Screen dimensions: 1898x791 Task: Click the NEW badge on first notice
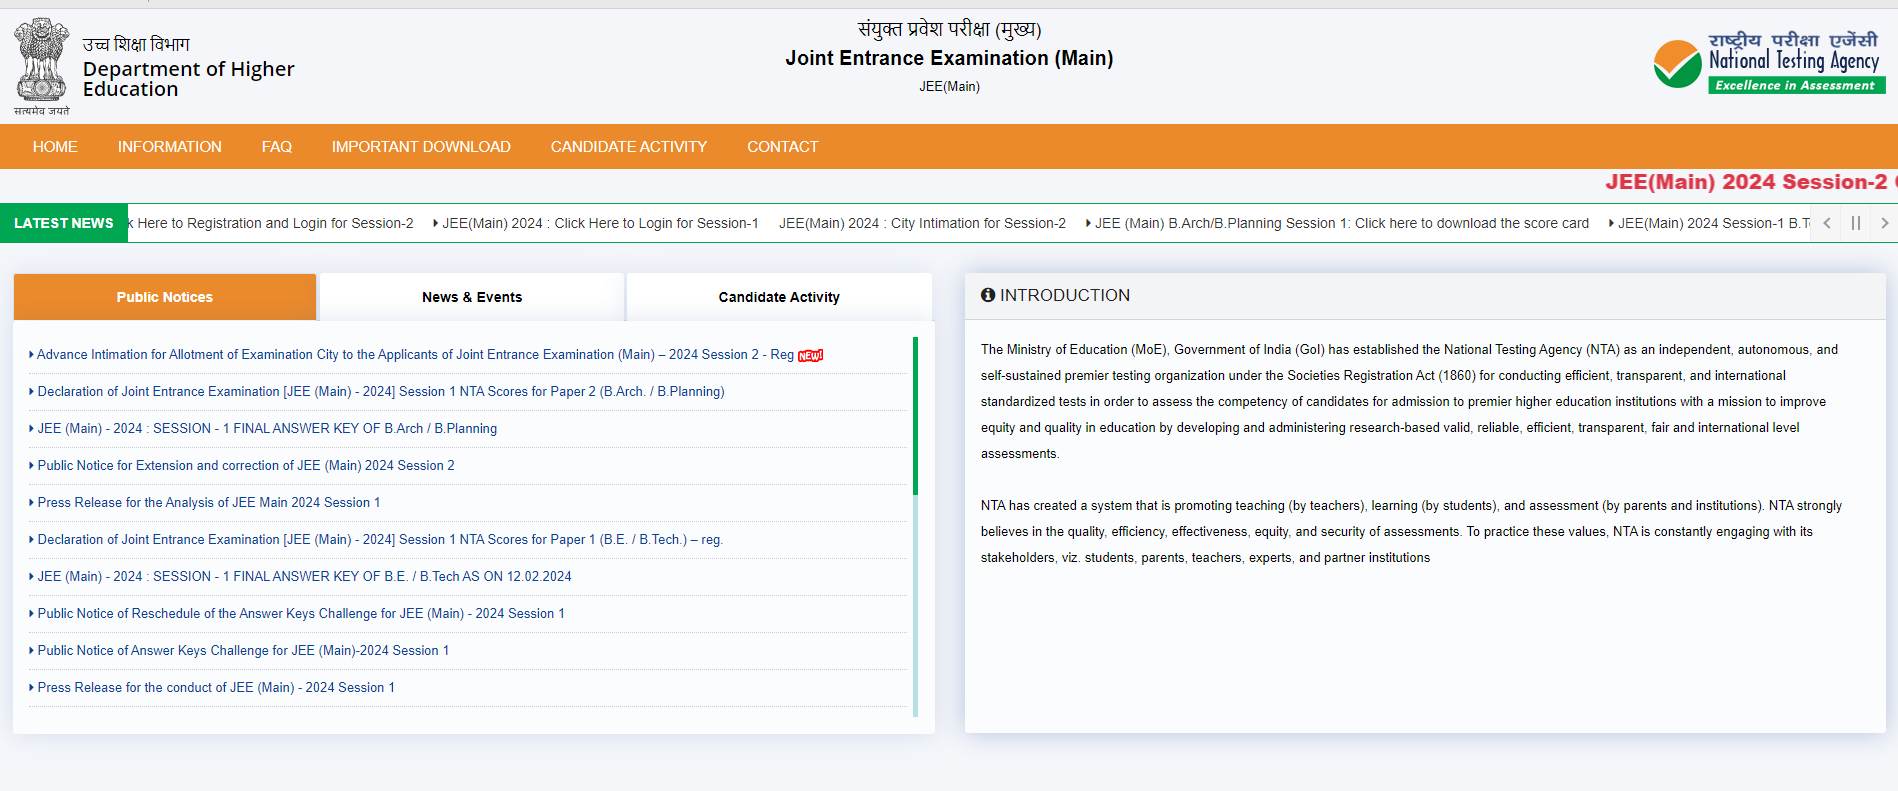[x=811, y=355]
